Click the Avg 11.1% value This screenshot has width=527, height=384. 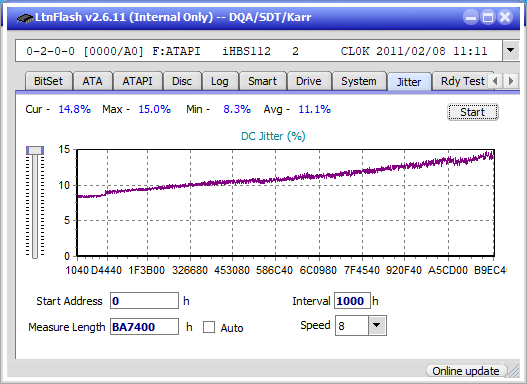pos(315,109)
